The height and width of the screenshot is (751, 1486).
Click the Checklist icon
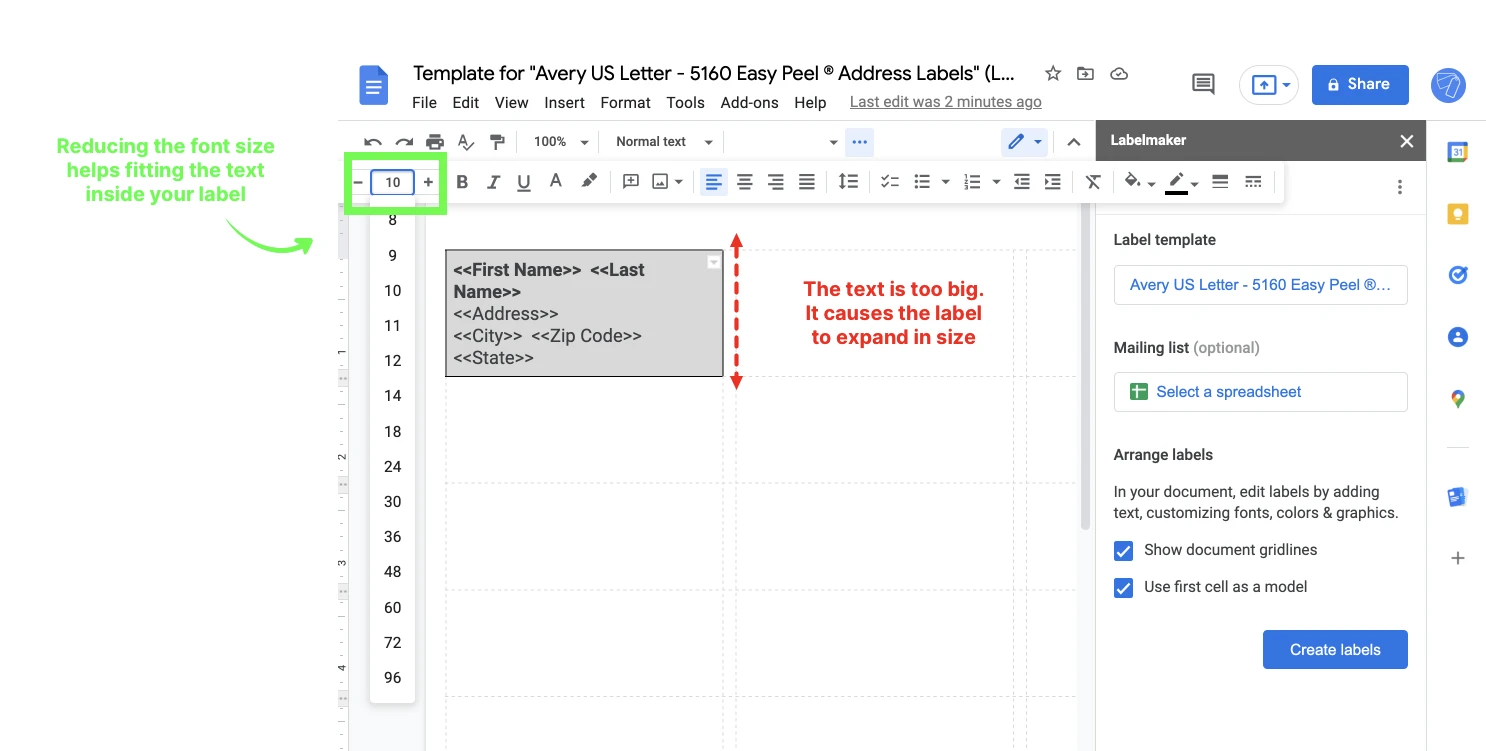[x=890, y=182]
